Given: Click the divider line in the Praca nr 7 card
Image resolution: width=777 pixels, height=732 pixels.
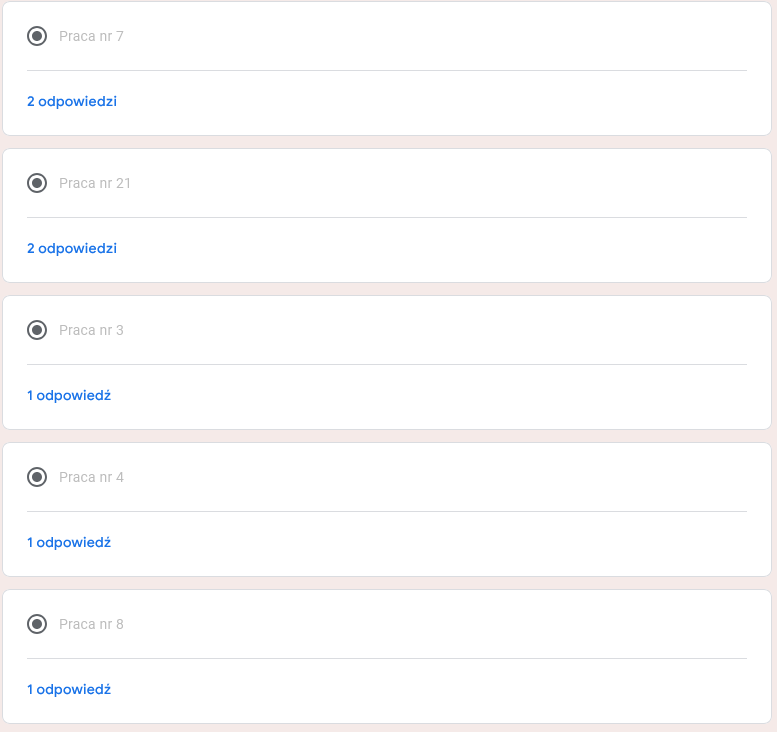Looking at the screenshot, I should 387,70.
